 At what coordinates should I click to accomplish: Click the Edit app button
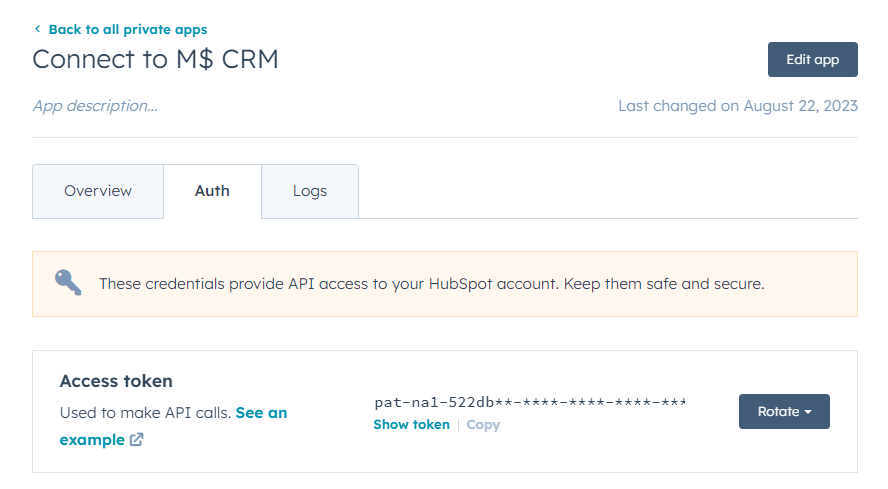pos(812,60)
